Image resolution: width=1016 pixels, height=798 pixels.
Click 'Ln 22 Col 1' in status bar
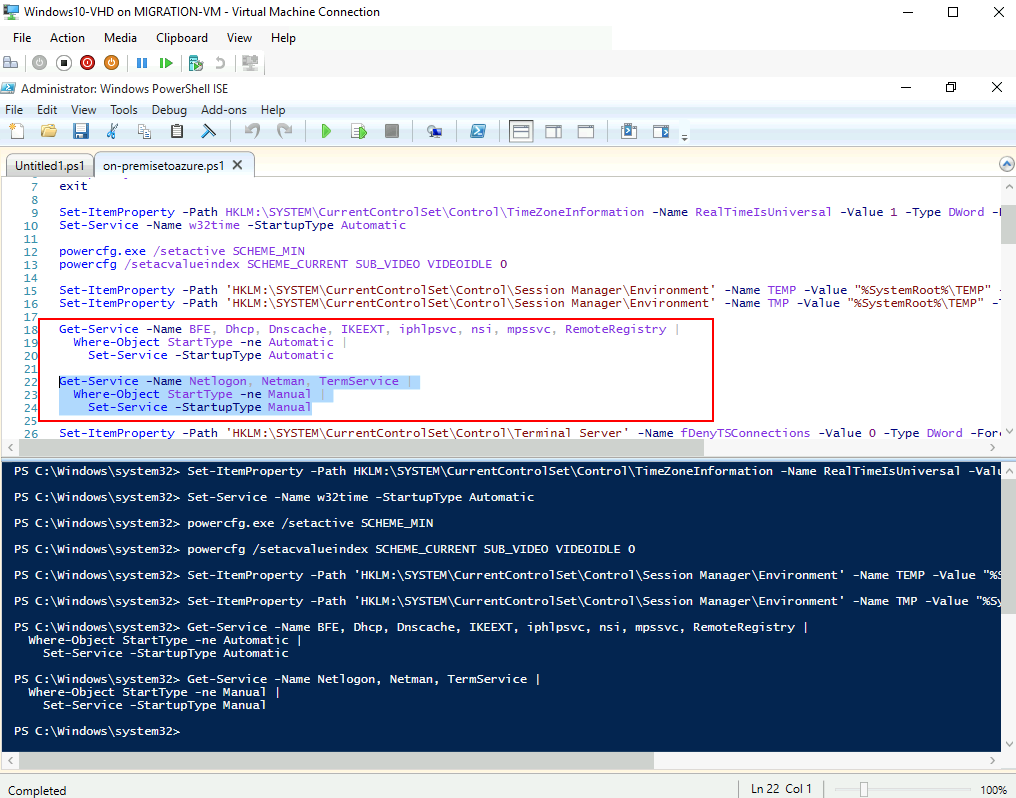click(x=781, y=789)
